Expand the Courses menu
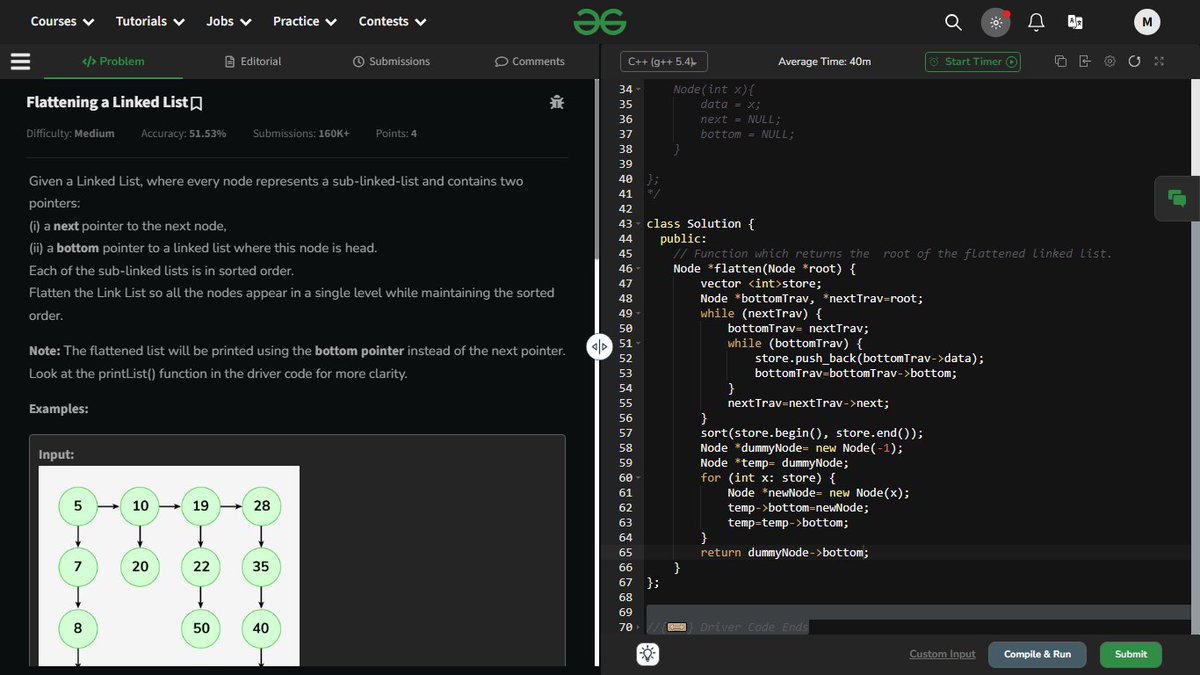Image resolution: width=1200 pixels, height=675 pixels. [x=62, y=21]
